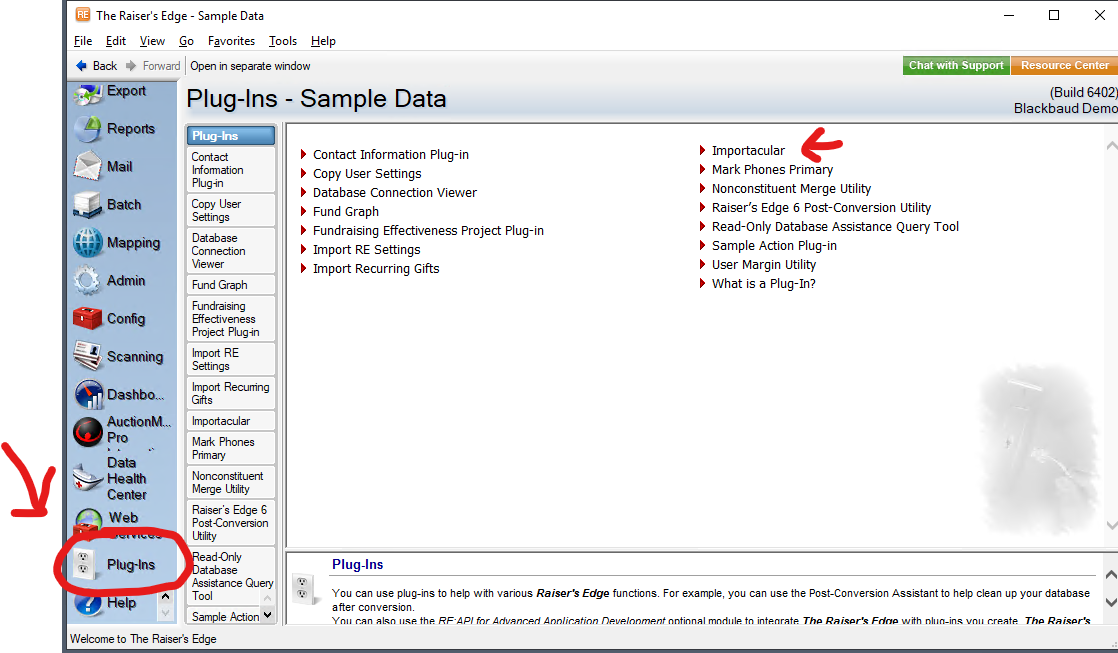The width and height of the screenshot is (1118, 653).
Task: Open the Help menu in menu bar
Action: point(323,41)
